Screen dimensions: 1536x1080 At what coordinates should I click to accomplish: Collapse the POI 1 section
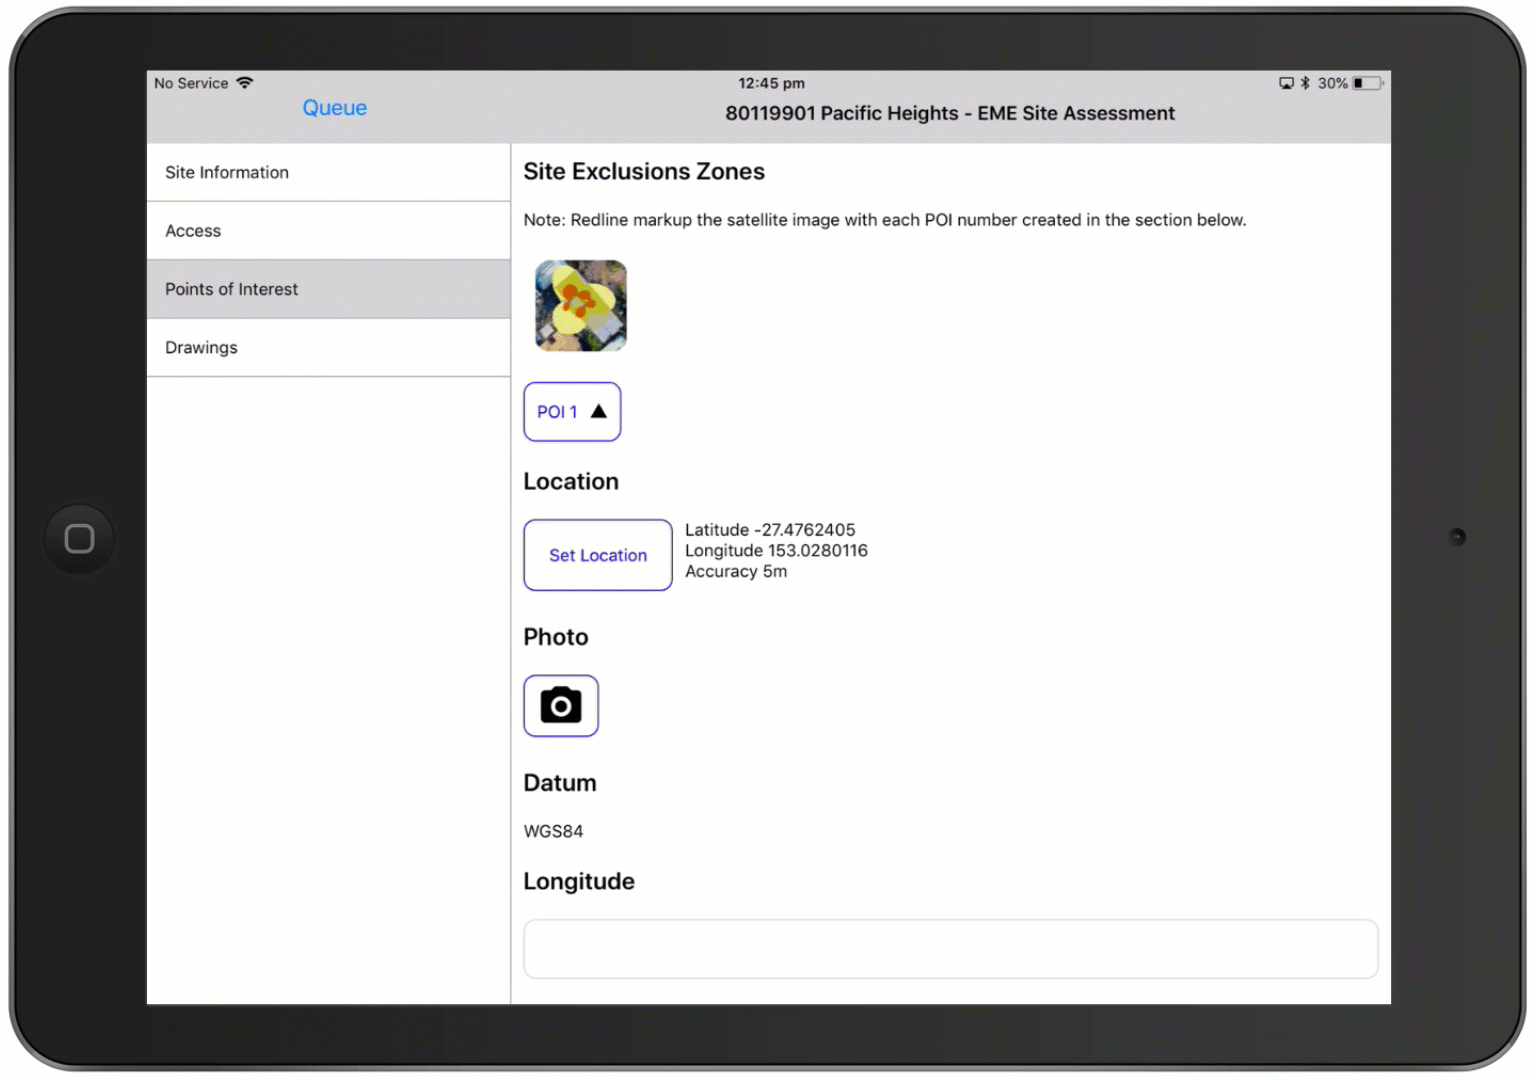pyautogui.click(x=572, y=412)
